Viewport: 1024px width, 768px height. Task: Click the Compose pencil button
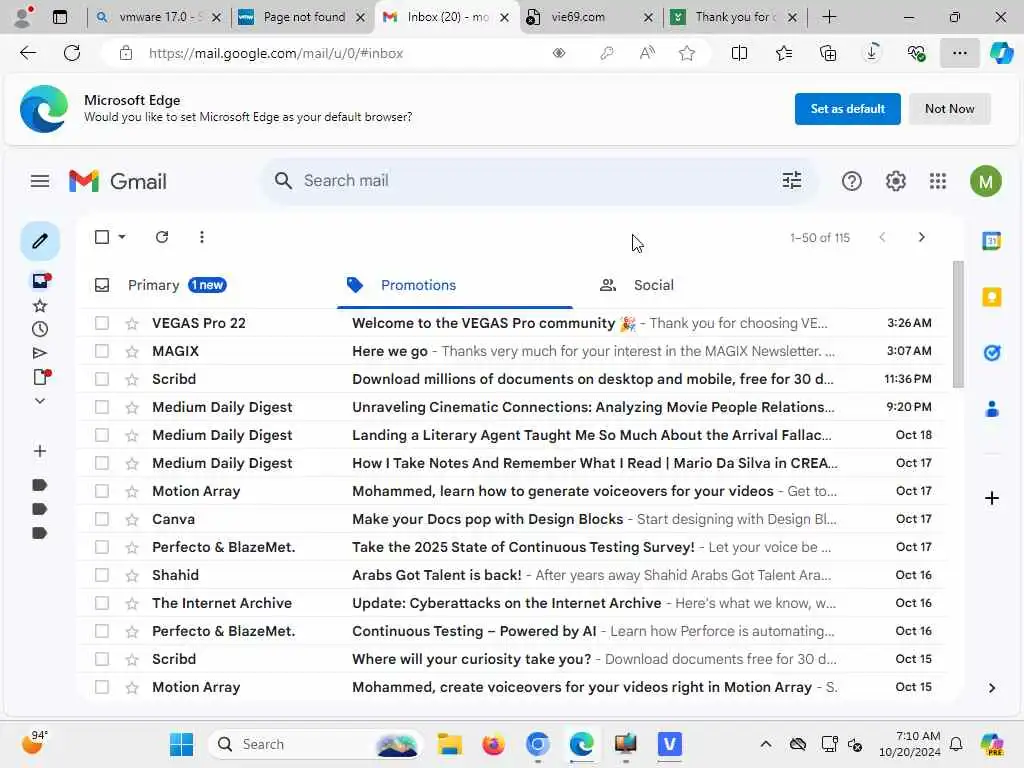pos(40,241)
